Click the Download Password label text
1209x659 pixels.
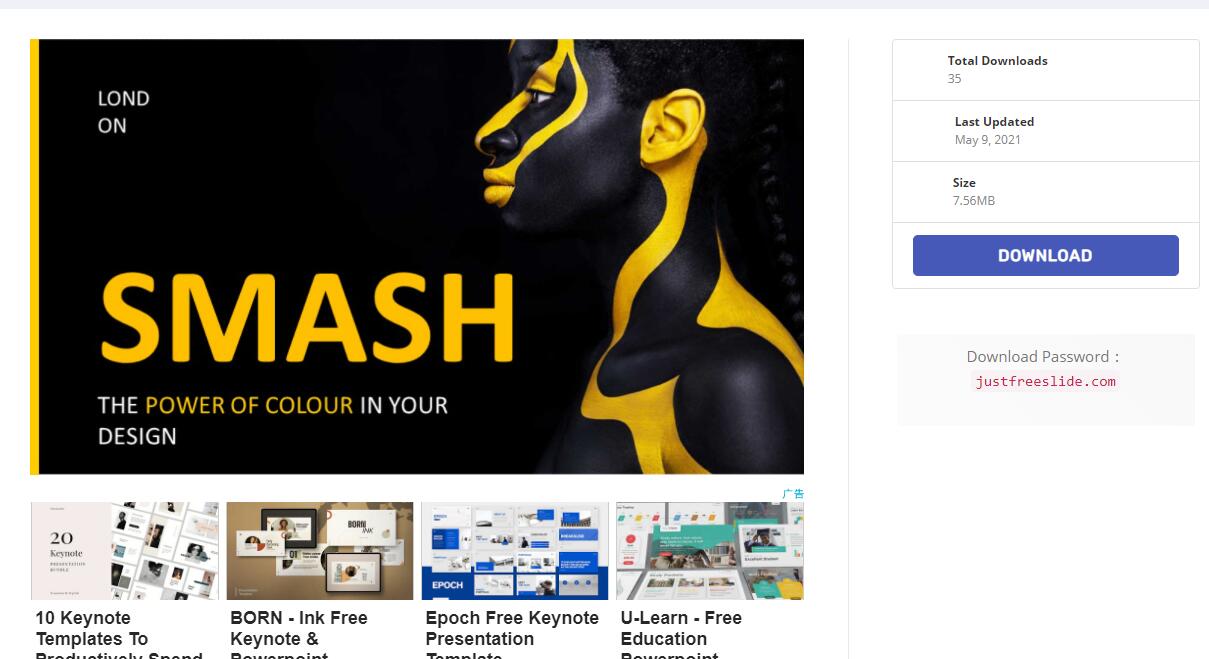1043,356
